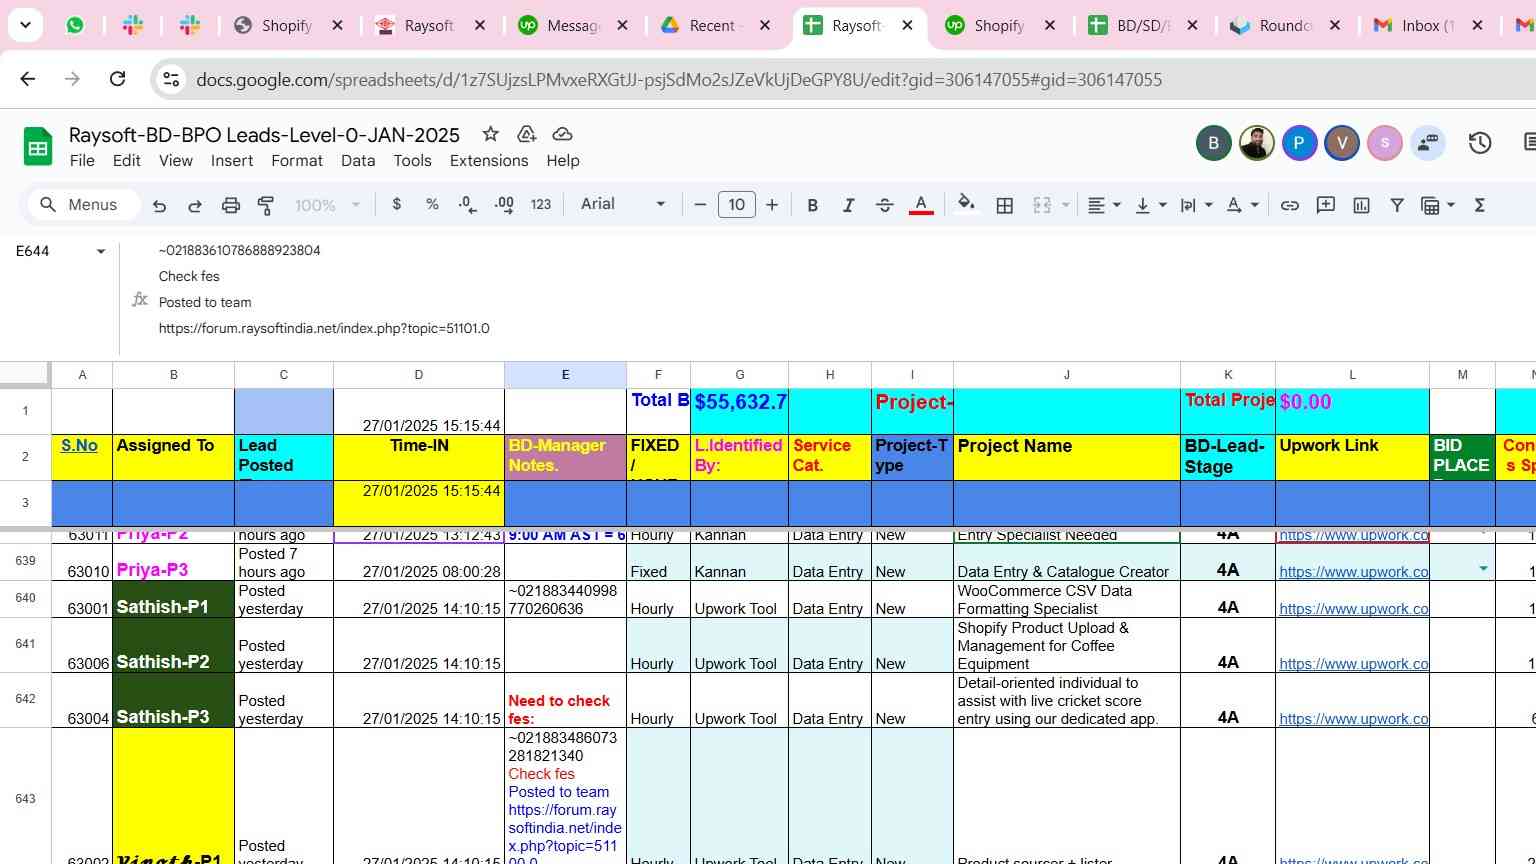Image resolution: width=1536 pixels, height=864 pixels.
Task: Open version history clock icon
Action: click(1480, 143)
